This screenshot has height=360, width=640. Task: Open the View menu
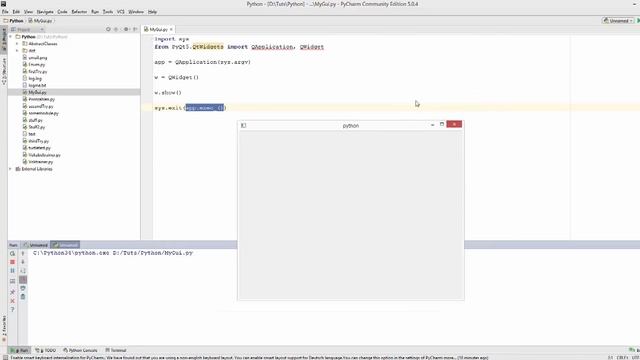point(28,12)
